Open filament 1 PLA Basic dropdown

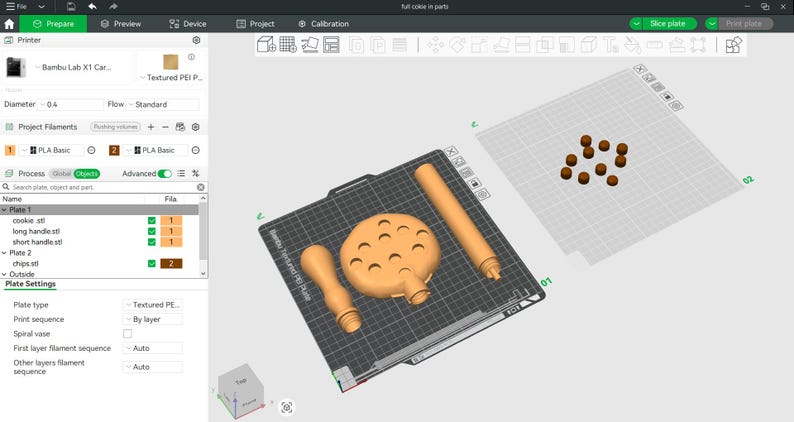[52, 150]
